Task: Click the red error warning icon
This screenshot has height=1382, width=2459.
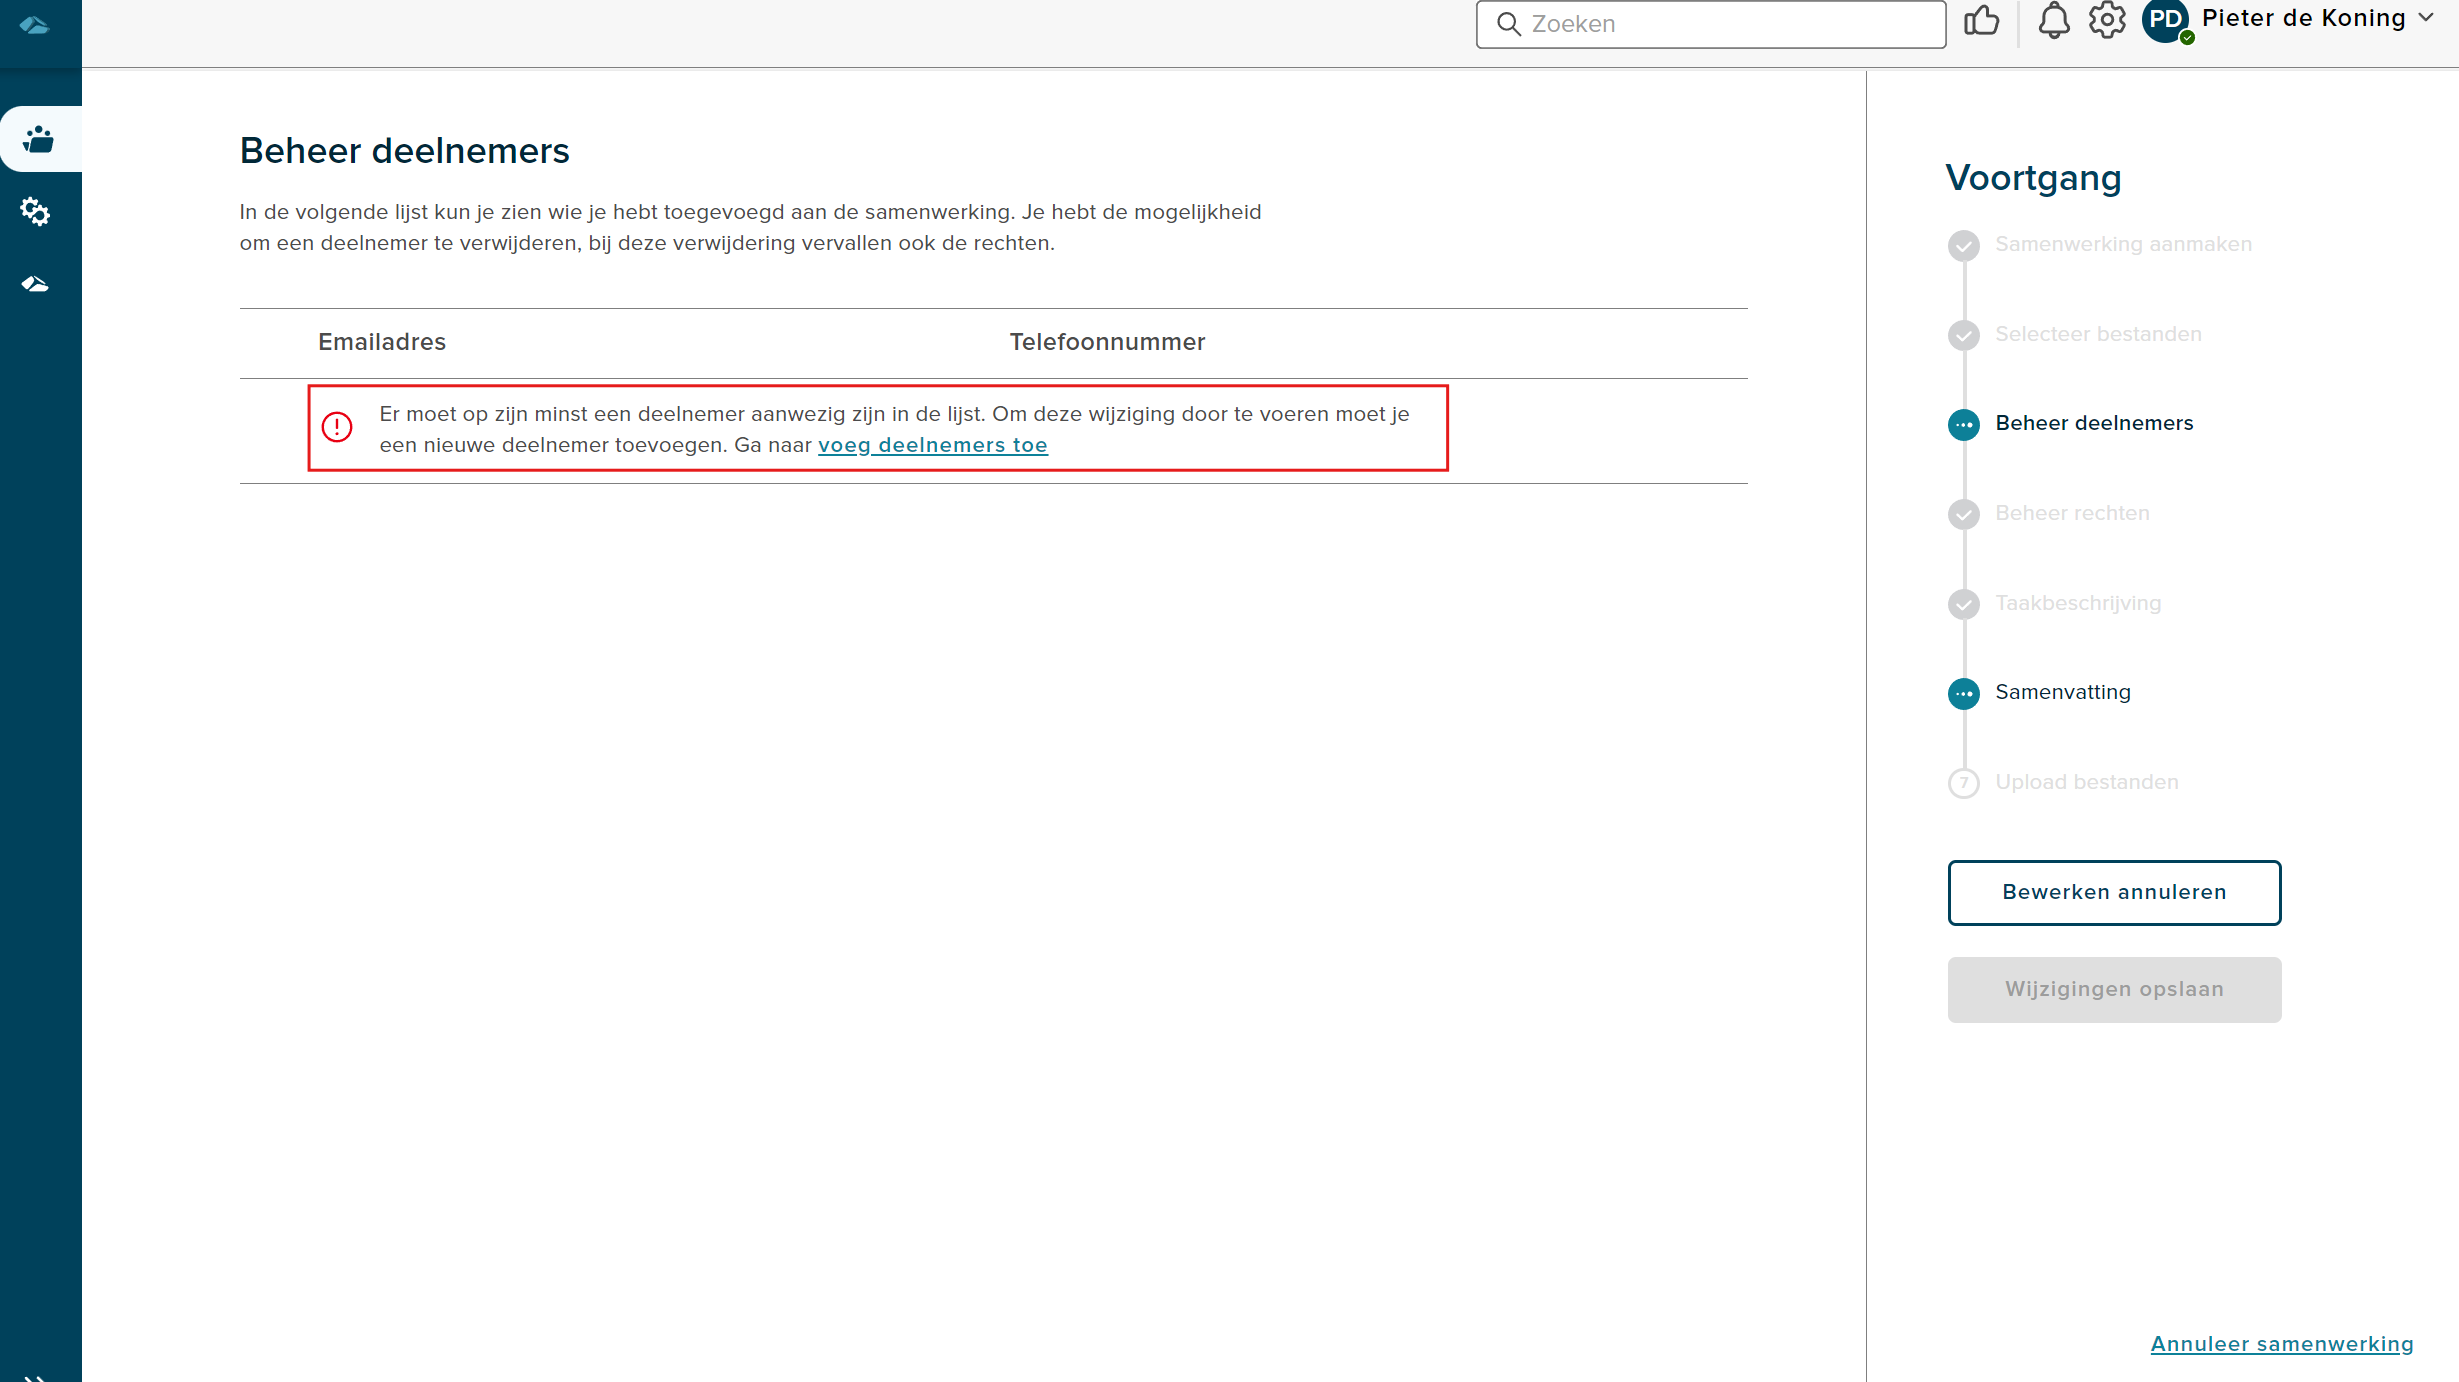Action: (337, 427)
